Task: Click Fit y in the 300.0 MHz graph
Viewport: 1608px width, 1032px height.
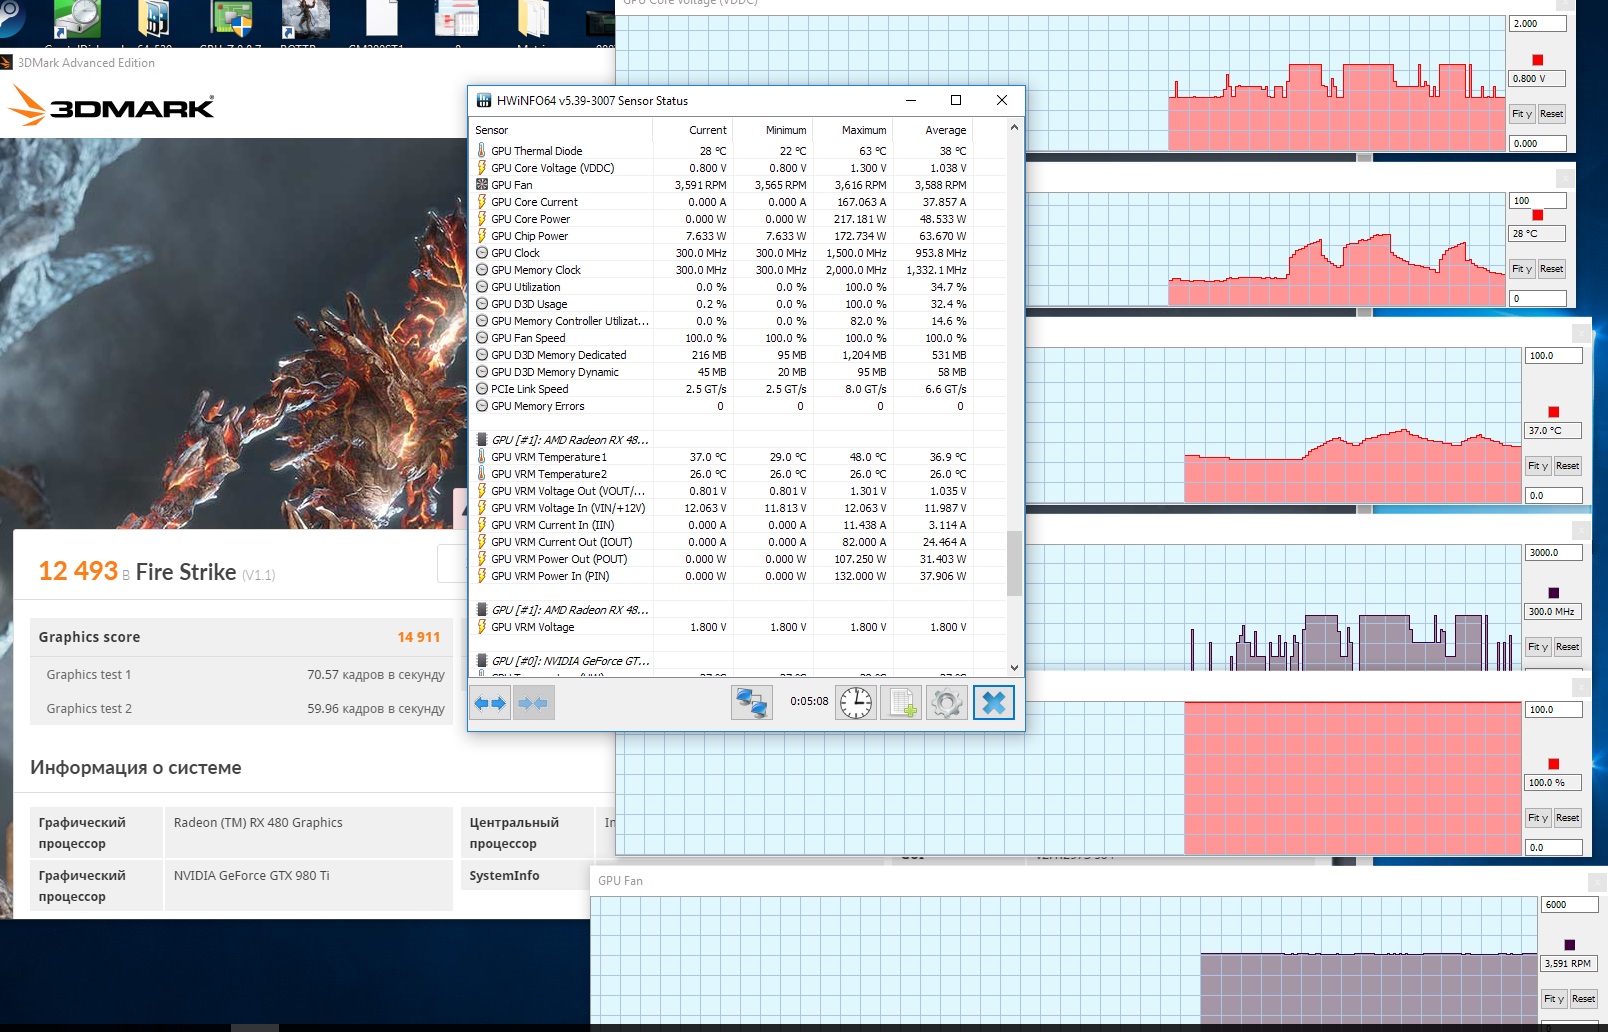Action: (1538, 647)
